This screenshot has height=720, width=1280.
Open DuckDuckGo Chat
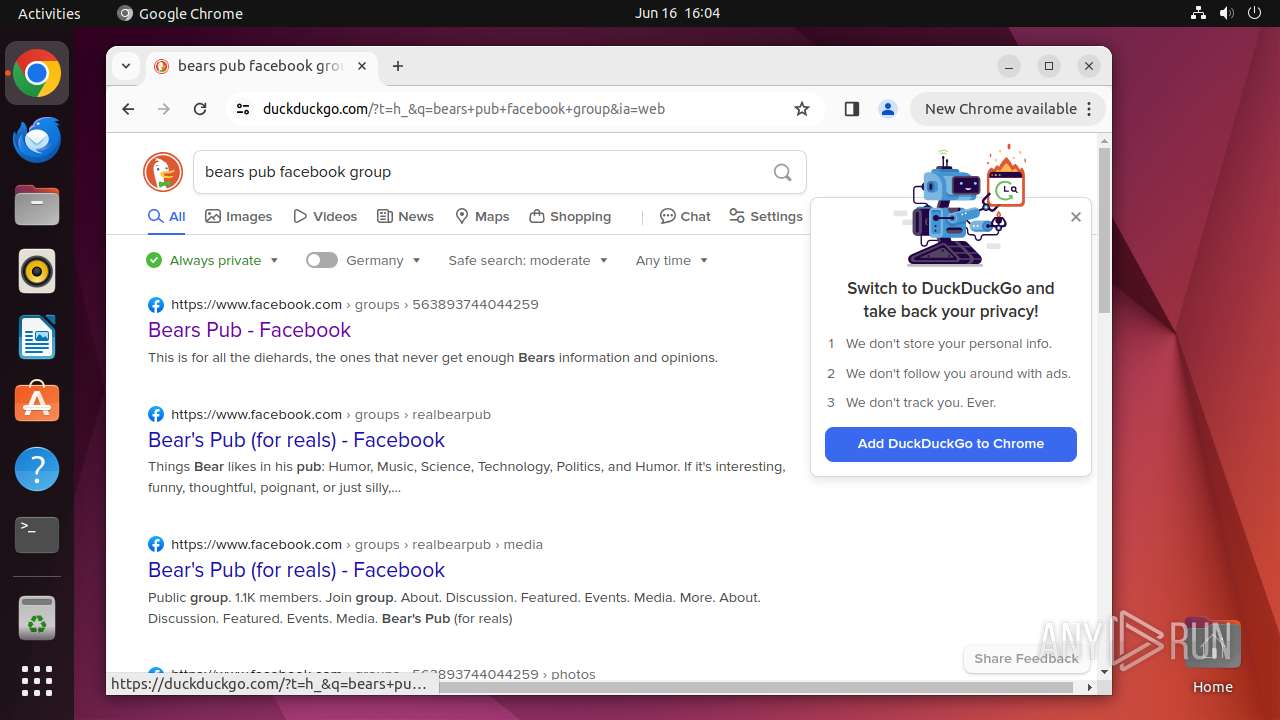685,216
